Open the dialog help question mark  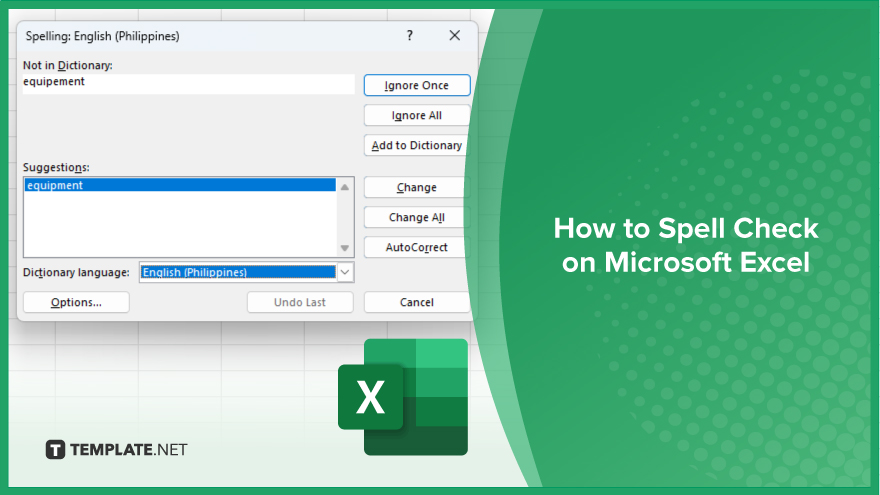[410, 36]
